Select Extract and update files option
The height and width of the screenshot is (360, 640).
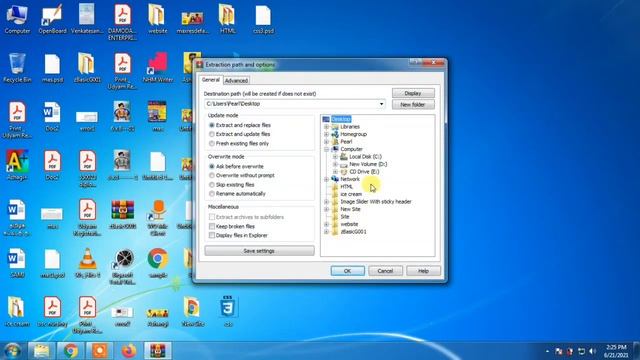[x=239, y=134]
